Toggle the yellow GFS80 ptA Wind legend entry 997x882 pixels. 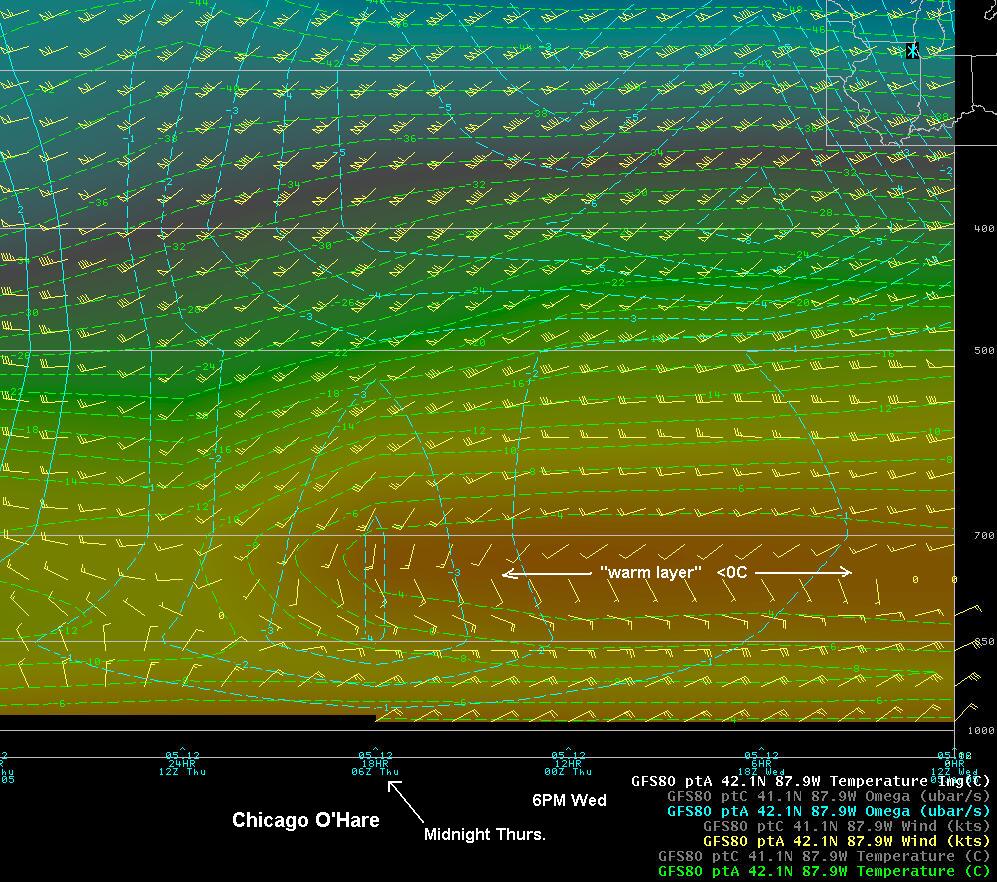pyautogui.click(x=847, y=841)
